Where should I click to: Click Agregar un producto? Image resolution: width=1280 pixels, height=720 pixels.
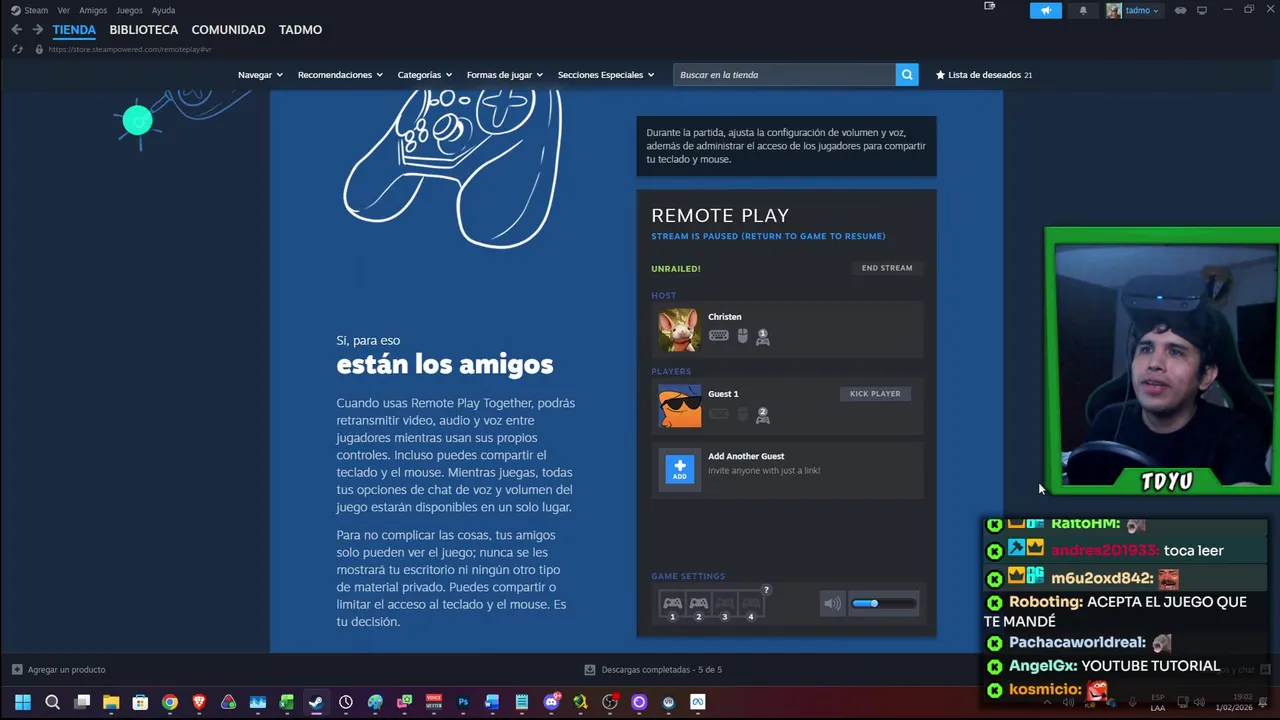point(58,670)
